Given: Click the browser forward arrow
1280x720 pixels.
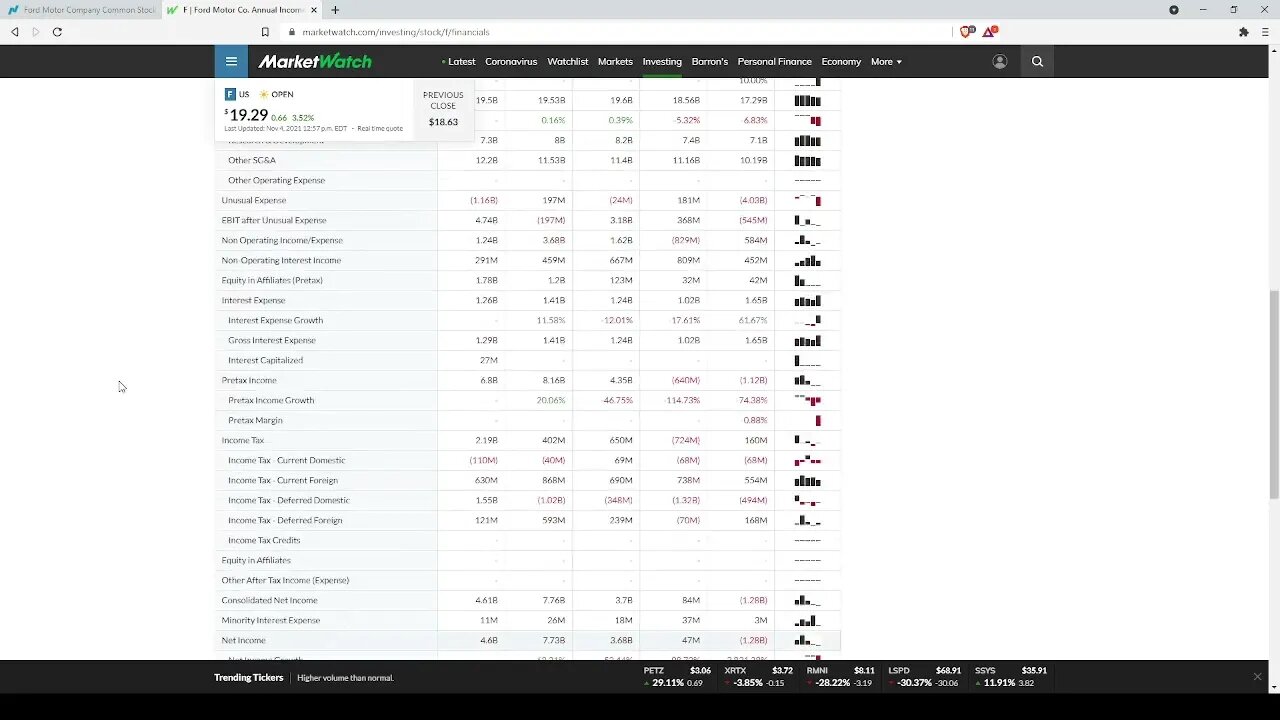Looking at the screenshot, I should click(36, 32).
